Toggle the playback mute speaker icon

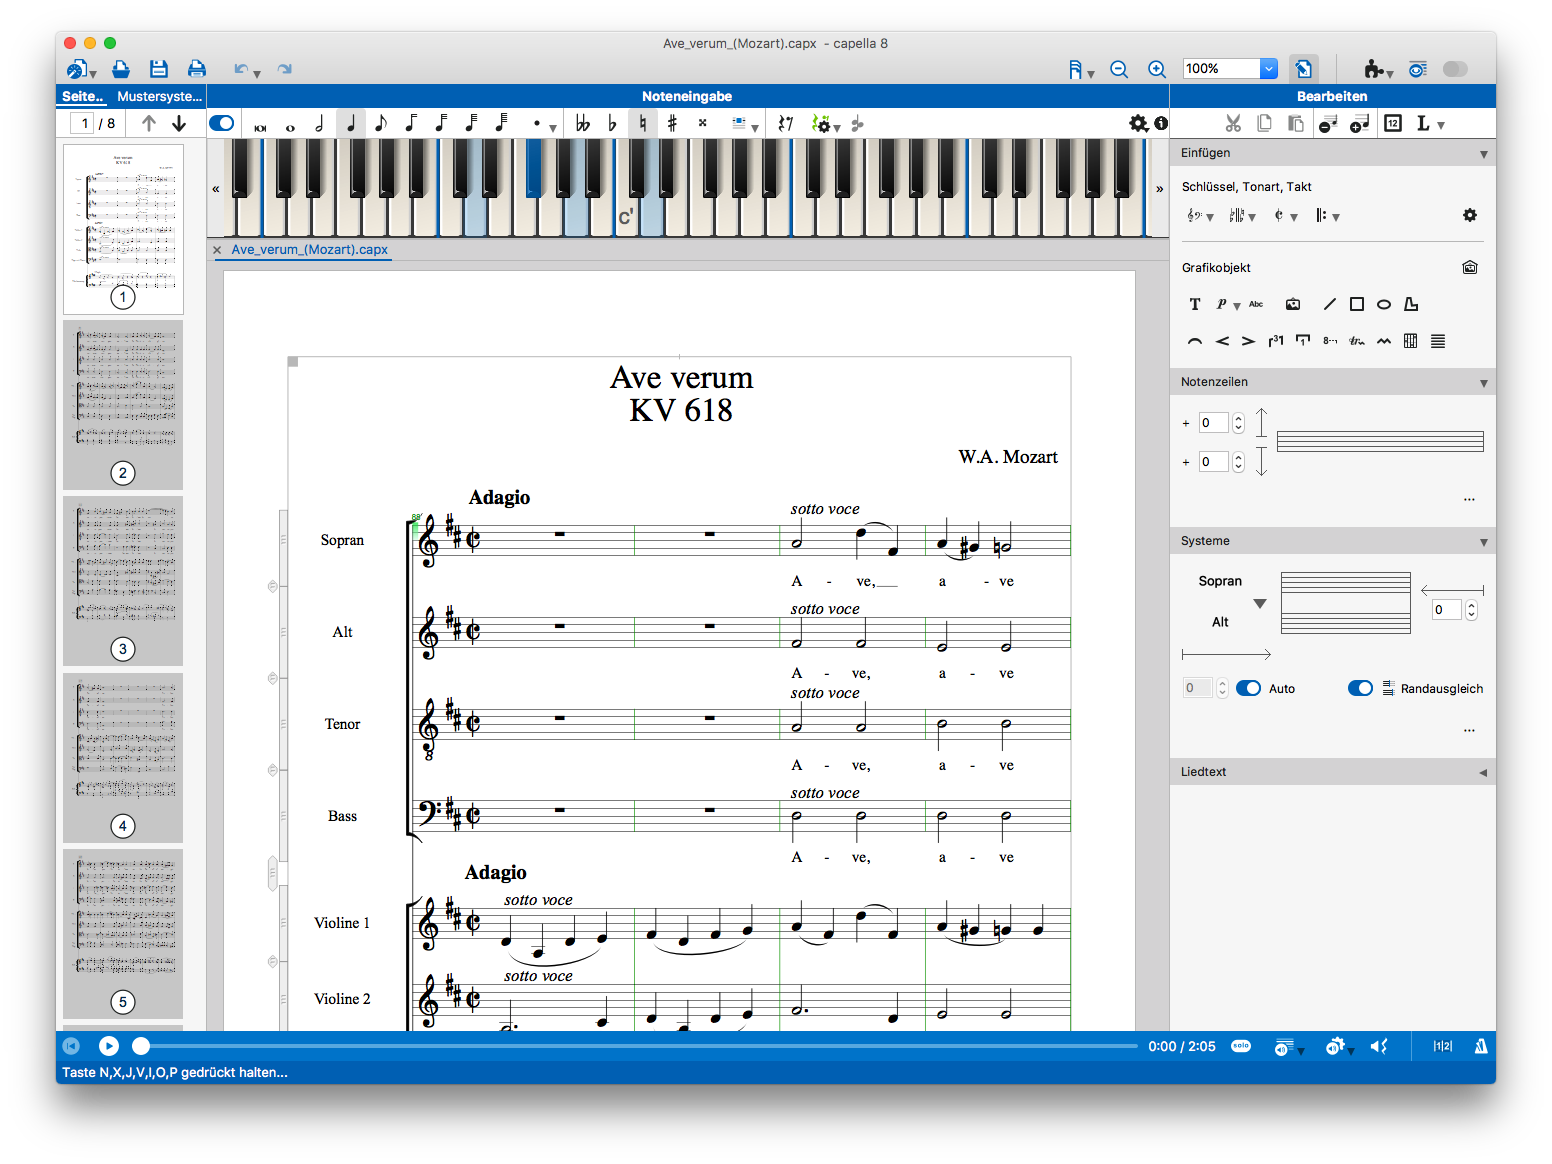pos(1379,1046)
